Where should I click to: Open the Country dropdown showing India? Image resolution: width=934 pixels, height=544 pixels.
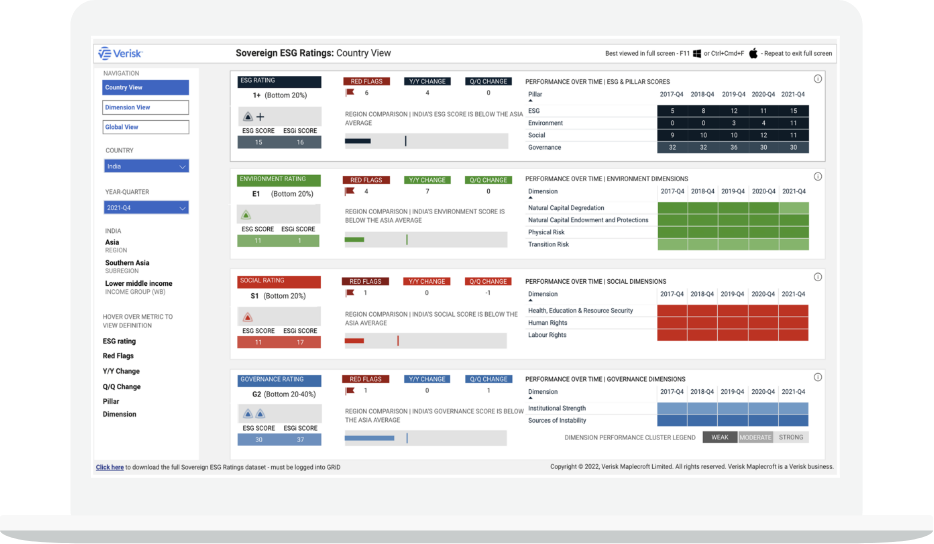coord(146,166)
